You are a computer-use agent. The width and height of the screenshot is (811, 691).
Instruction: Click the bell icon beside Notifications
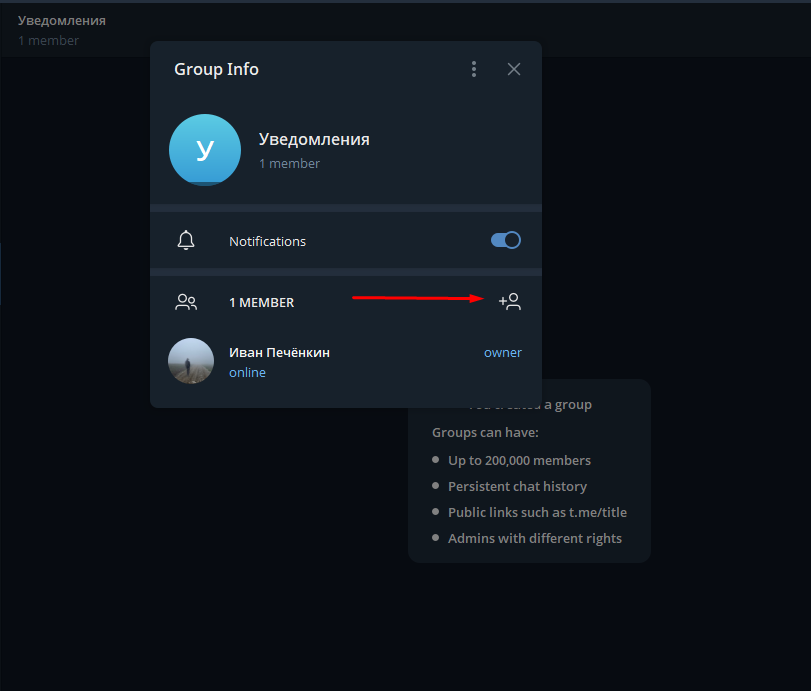point(186,241)
